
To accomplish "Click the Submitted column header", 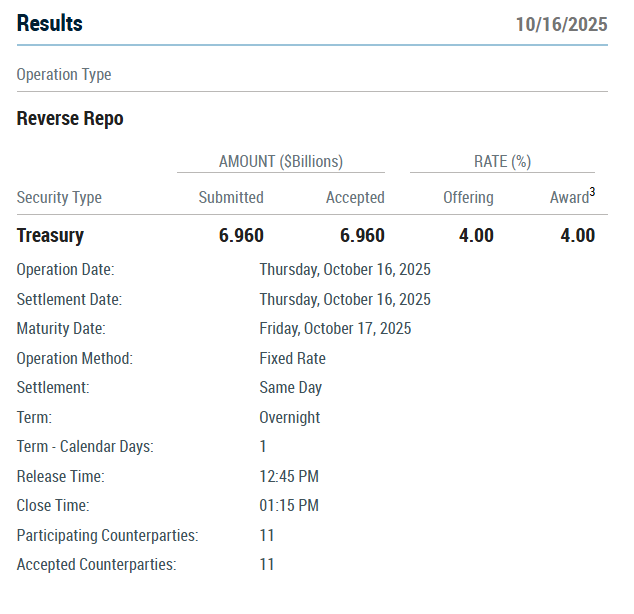I will 231,198.
